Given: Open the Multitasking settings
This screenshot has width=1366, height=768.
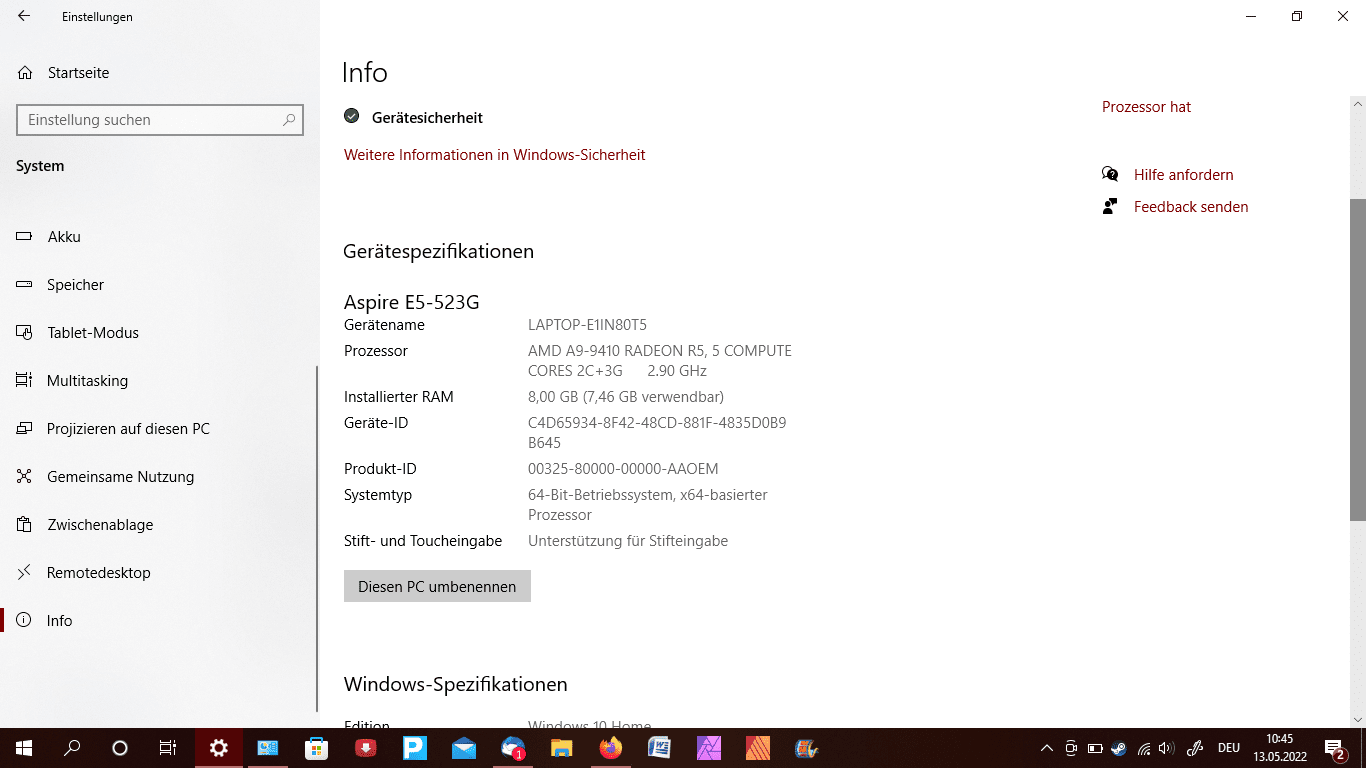Looking at the screenshot, I should pyautogui.click(x=87, y=381).
